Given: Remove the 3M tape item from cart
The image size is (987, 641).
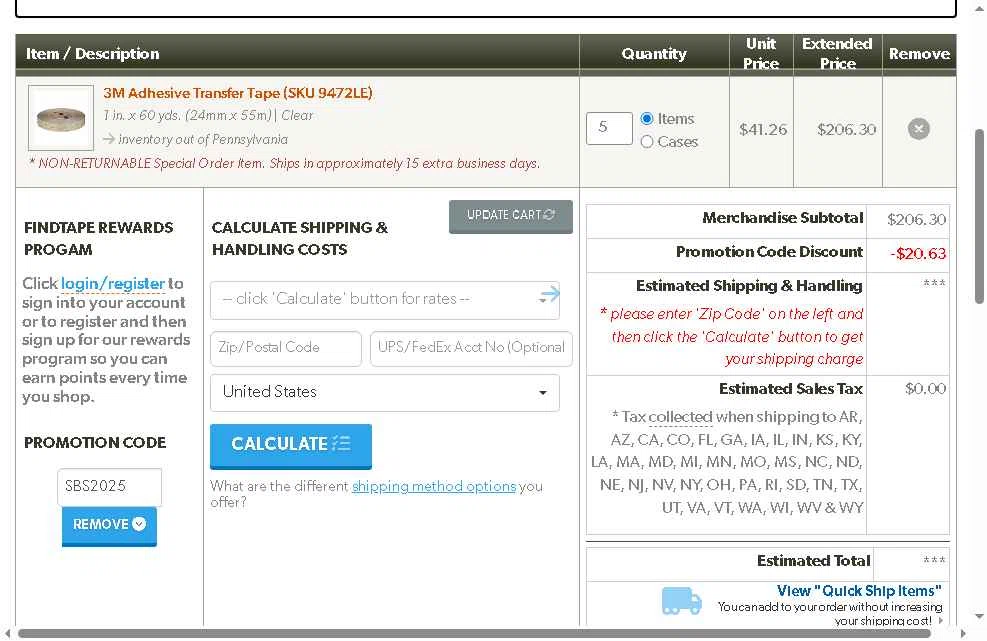Looking at the screenshot, I should point(918,129).
